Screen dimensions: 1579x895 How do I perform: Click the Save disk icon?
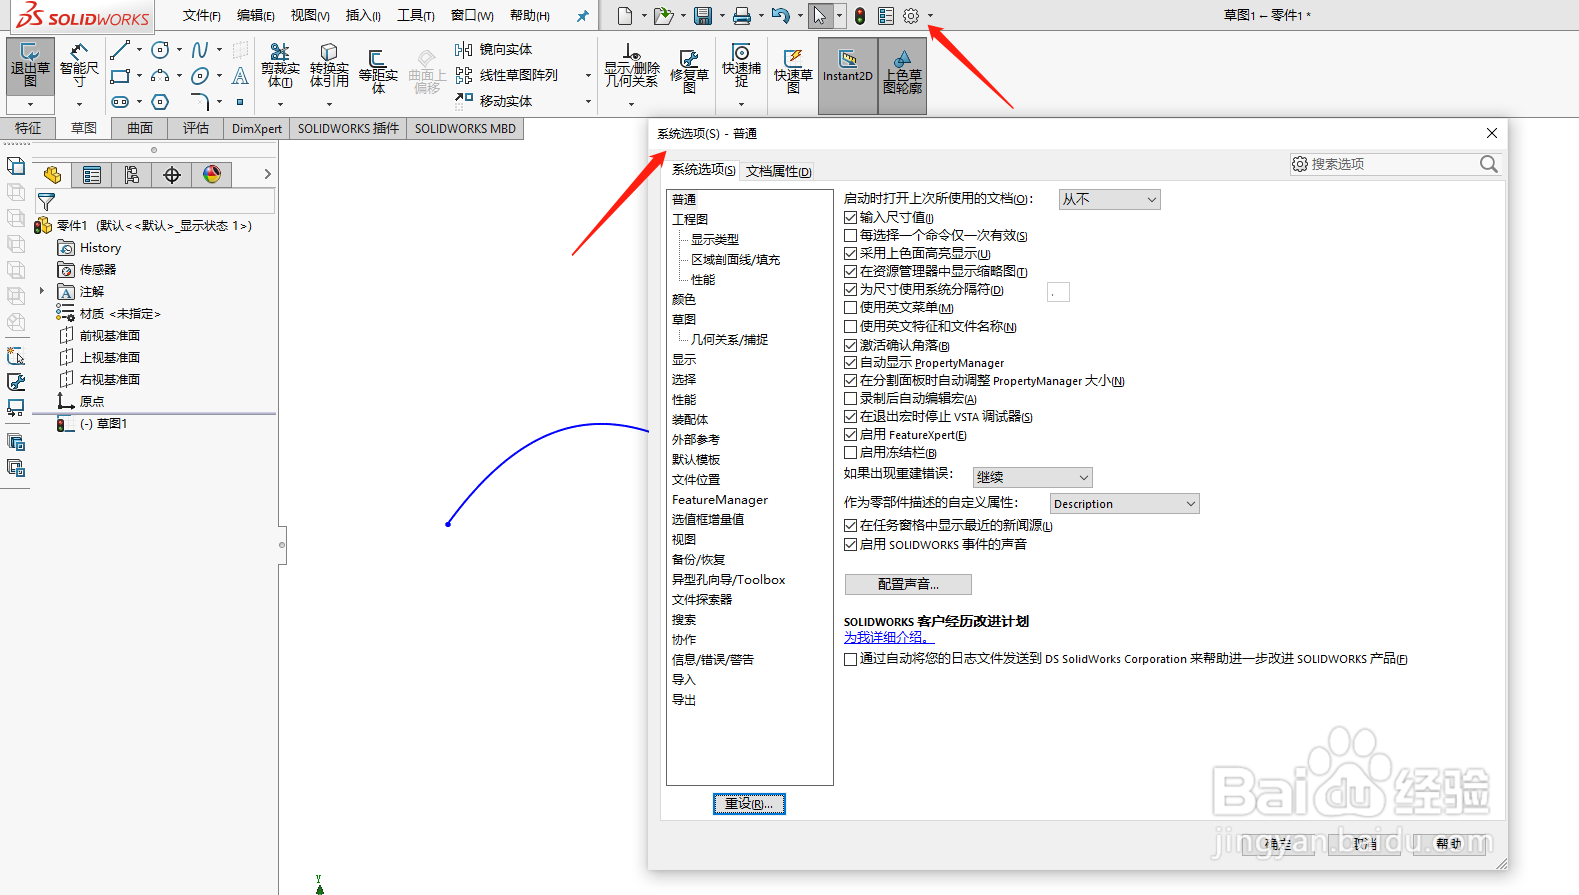point(703,16)
